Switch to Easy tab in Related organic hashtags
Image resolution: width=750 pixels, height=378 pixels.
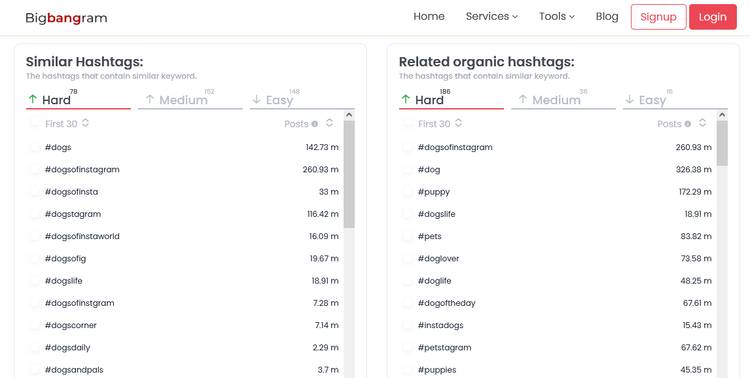pos(675,99)
